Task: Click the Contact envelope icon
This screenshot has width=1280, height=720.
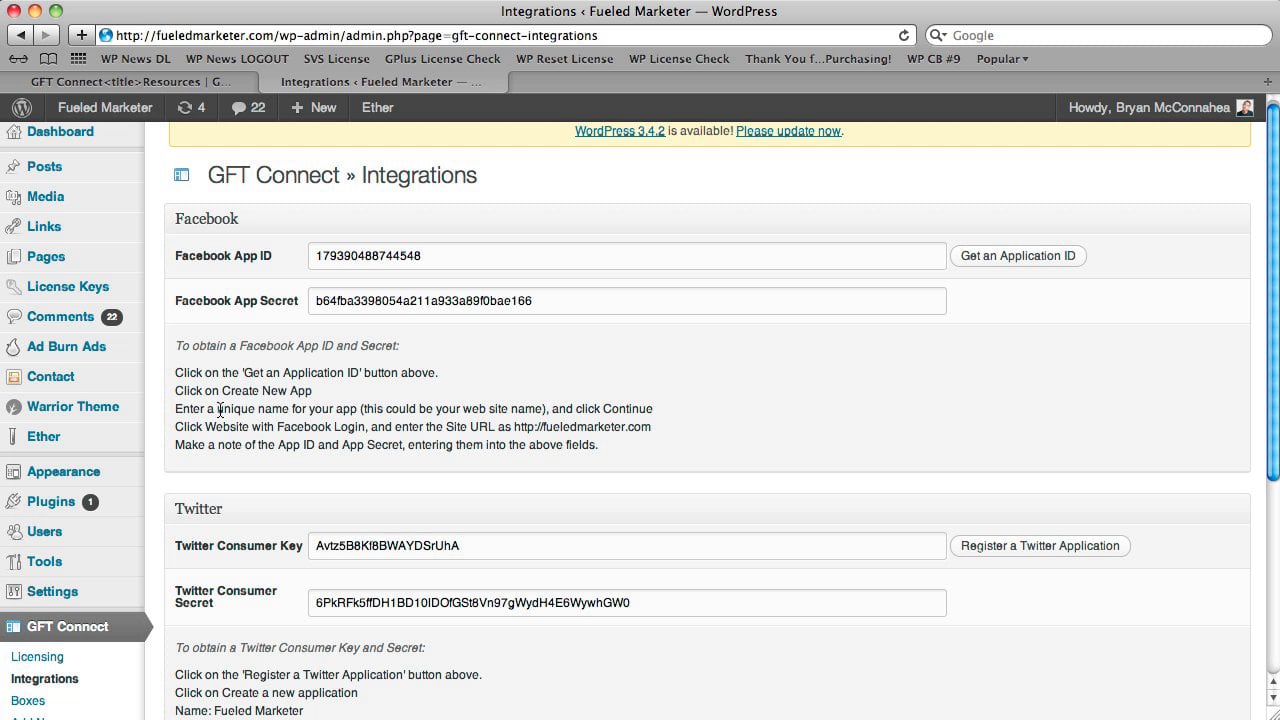Action: coord(13,377)
